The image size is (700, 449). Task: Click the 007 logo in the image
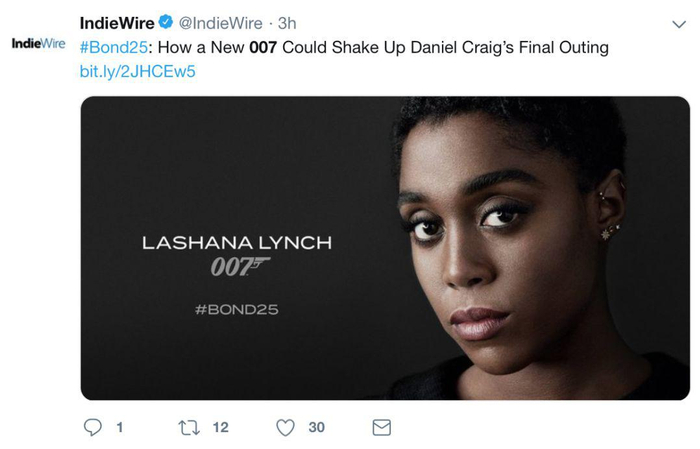pyautogui.click(x=238, y=269)
